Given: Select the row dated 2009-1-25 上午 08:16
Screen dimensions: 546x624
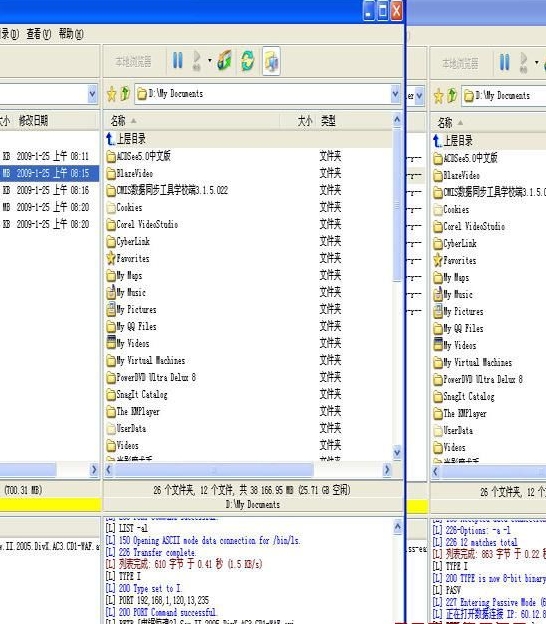Looking at the screenshot, I should (x=49, y=190).
